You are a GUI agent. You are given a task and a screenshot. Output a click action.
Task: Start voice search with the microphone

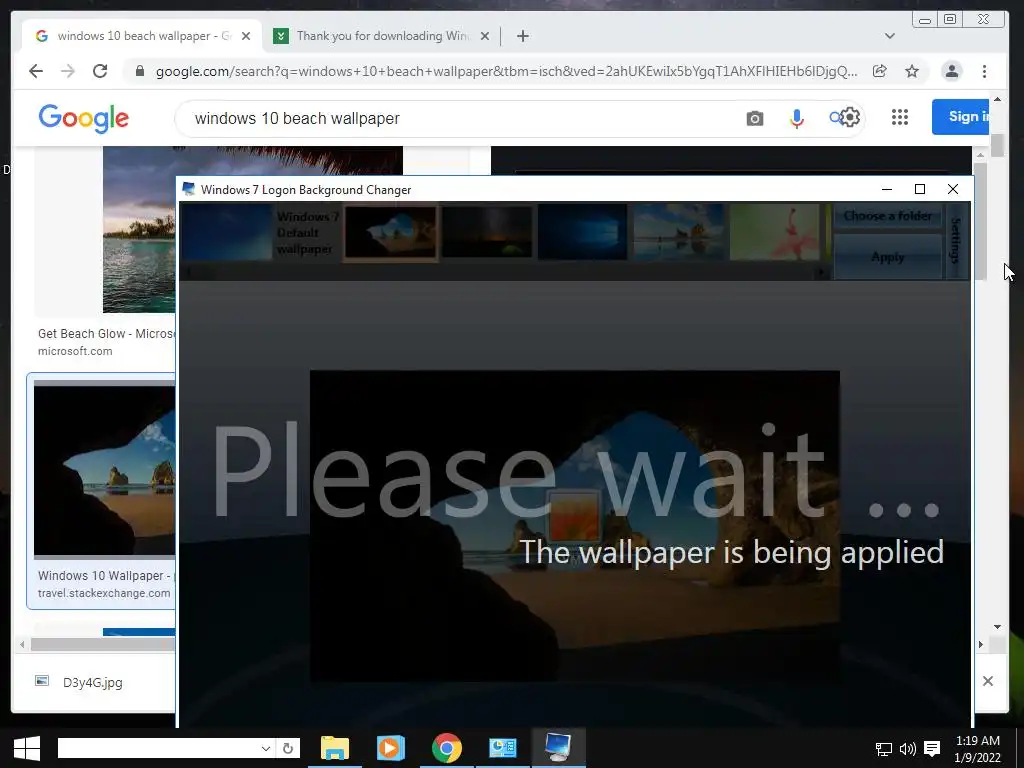(x=797, y=118)
